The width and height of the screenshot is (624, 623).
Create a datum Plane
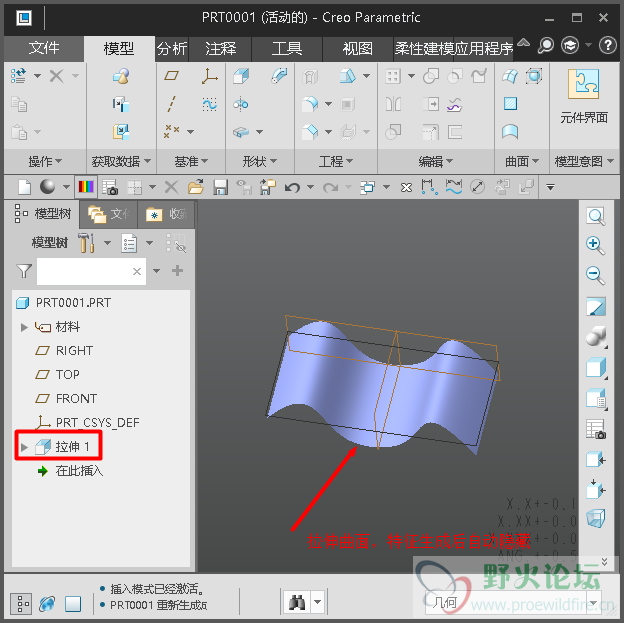[x=172, y=76]
